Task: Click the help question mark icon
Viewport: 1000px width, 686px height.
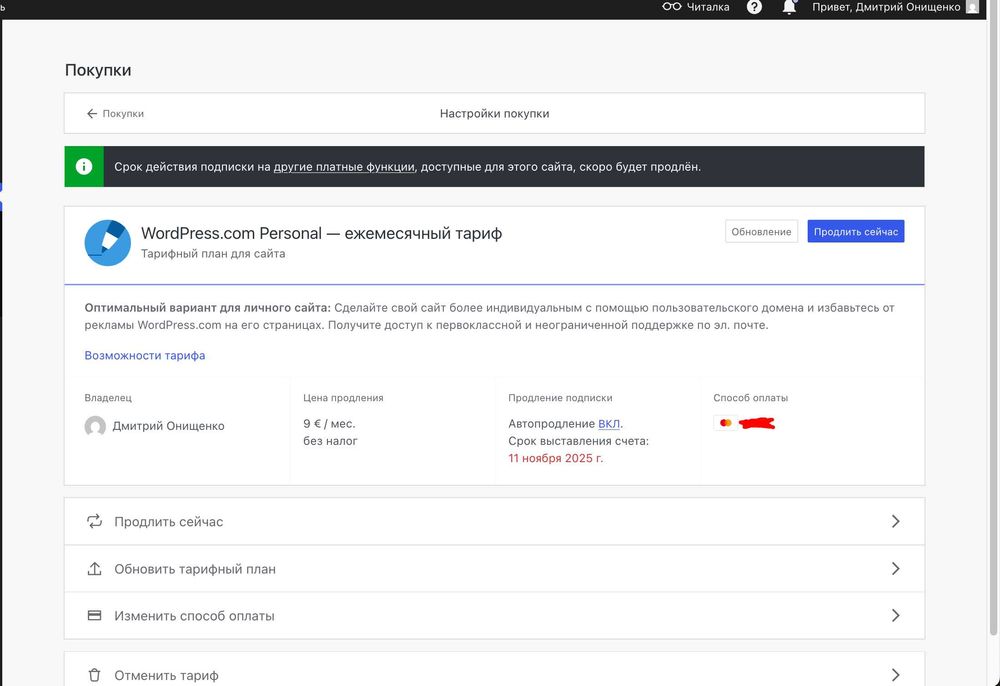Action: (754, 7)
